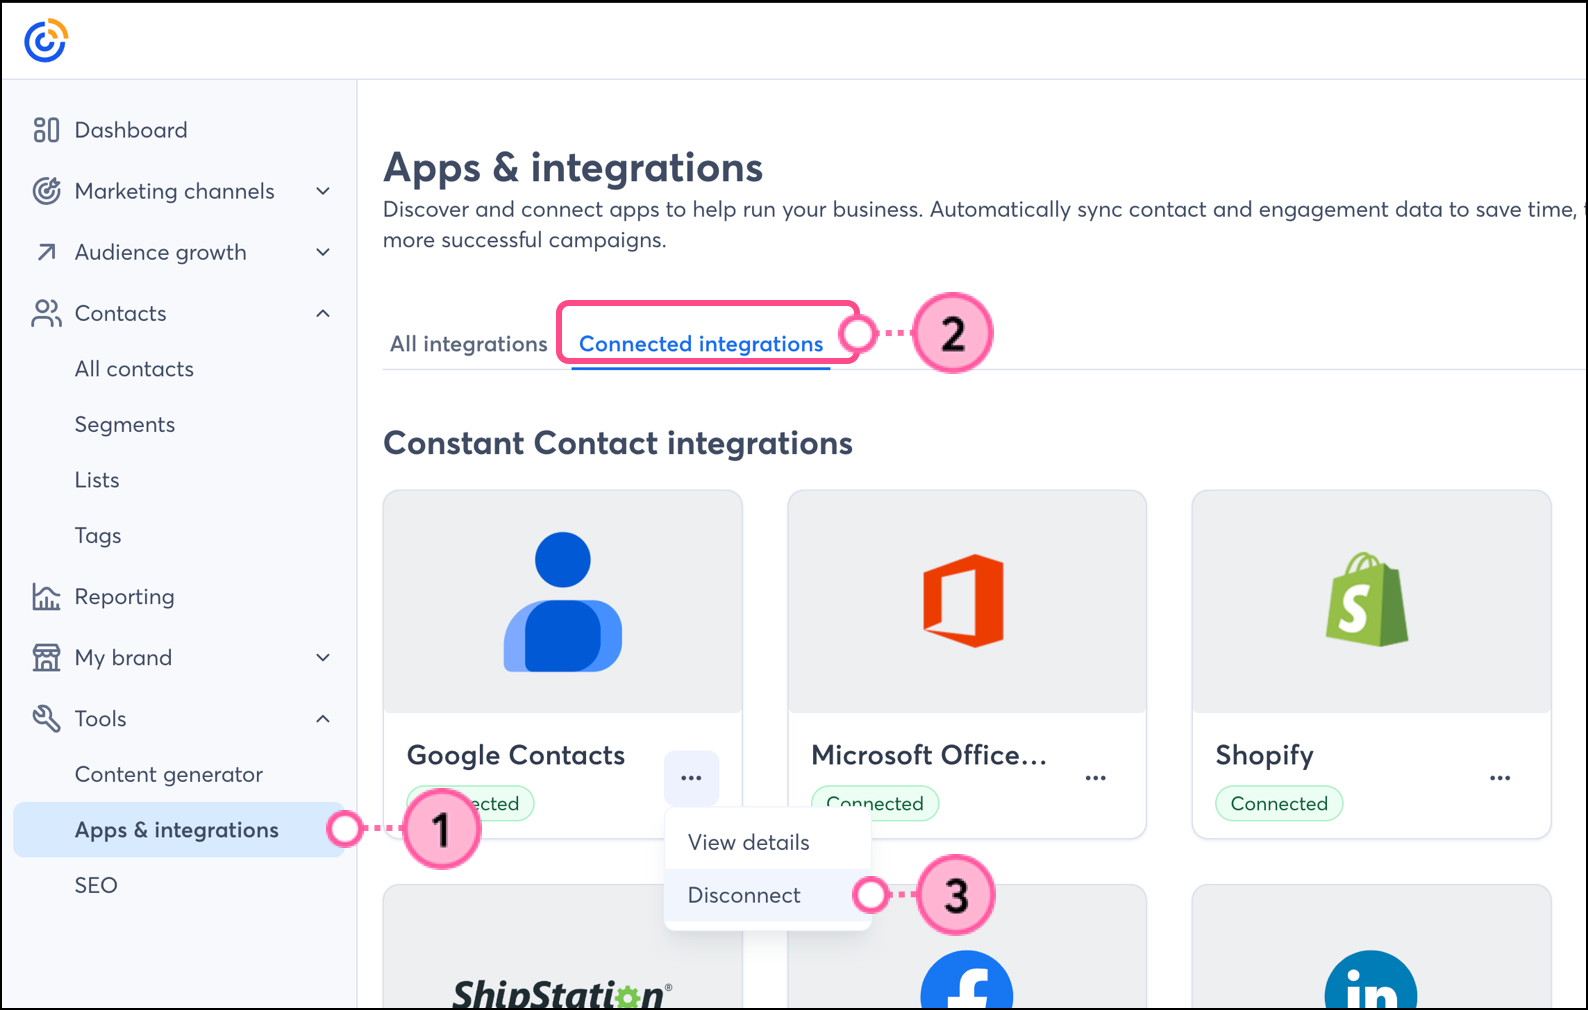Open Segments in sidebar
Image resolution: width=1588 pixels, height=1010 pixels.
pos(125,425)
